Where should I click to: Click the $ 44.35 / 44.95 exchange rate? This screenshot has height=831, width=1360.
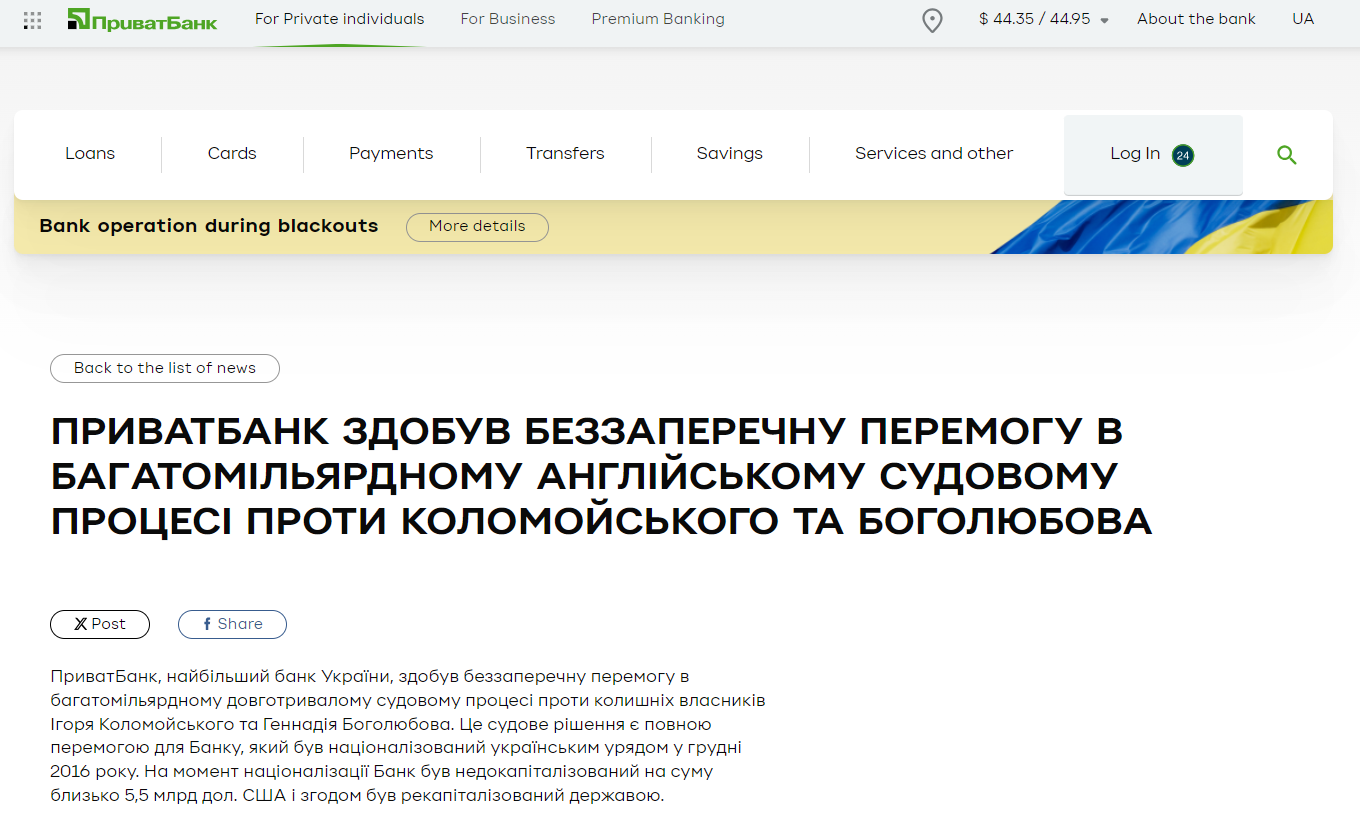click(1035, 19)
